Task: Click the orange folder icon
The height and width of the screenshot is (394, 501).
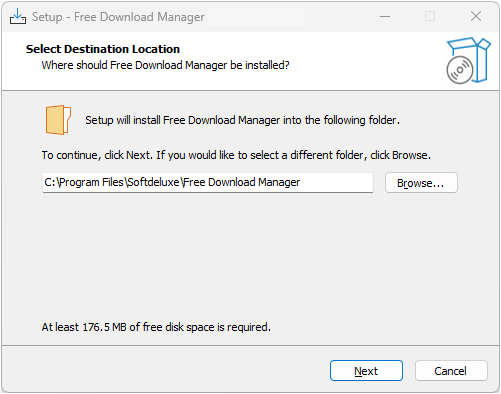Action: coord(58,120)
